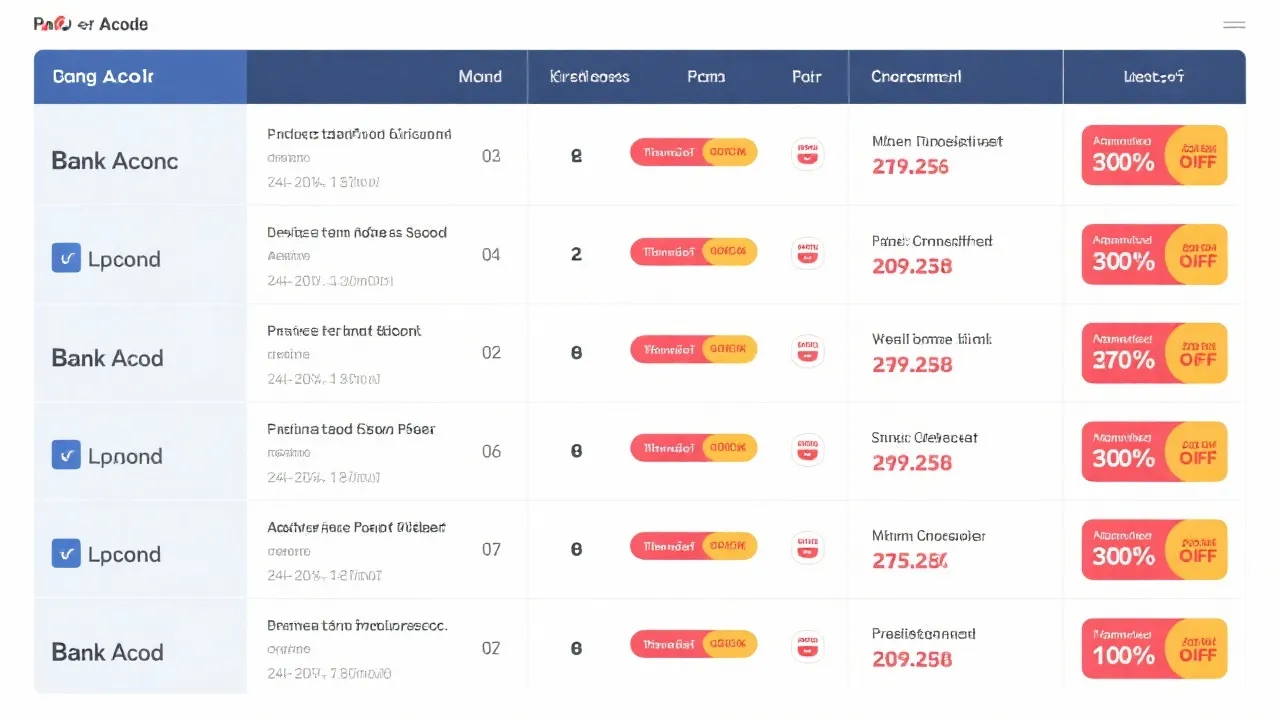Sort by the Mond column header
The height and width of the screenshot is (720, 1280).
coord(480,77)
